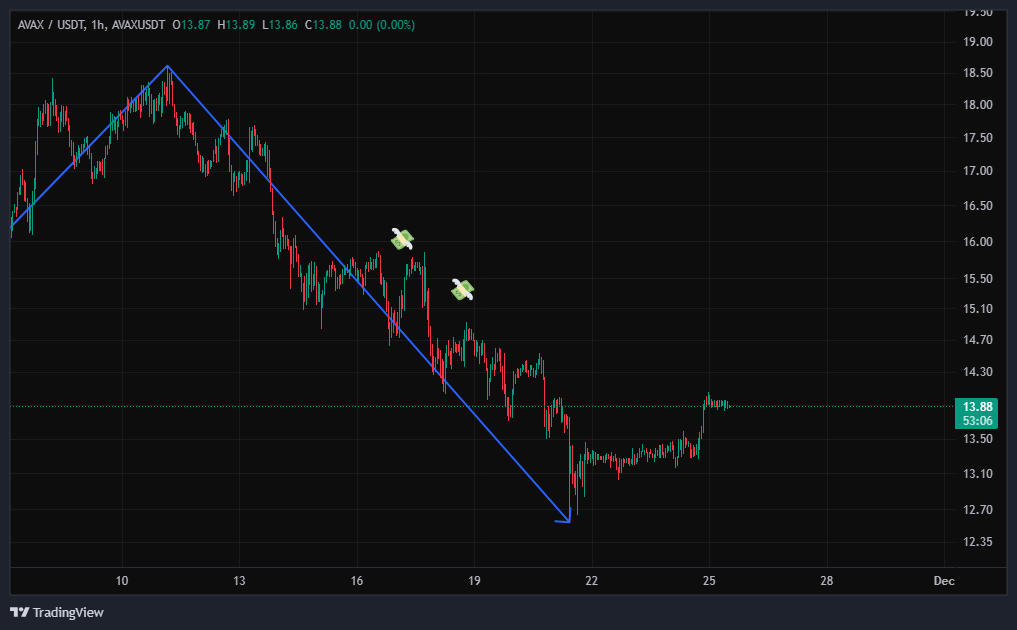Click the AVAXUSDT ticker text in legend

[x=137, y=24]
